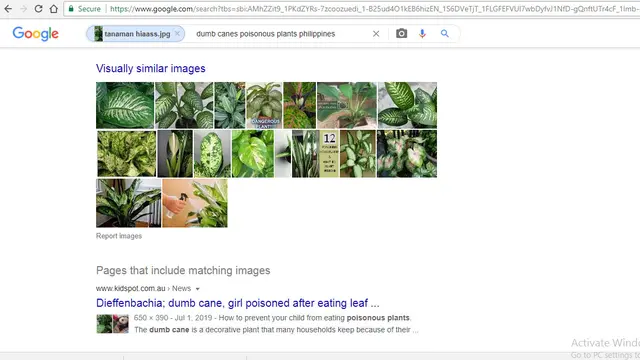Click the 'Pages that include matching images' heading
The width and height of the screenshot is (640, 360).
183,270
